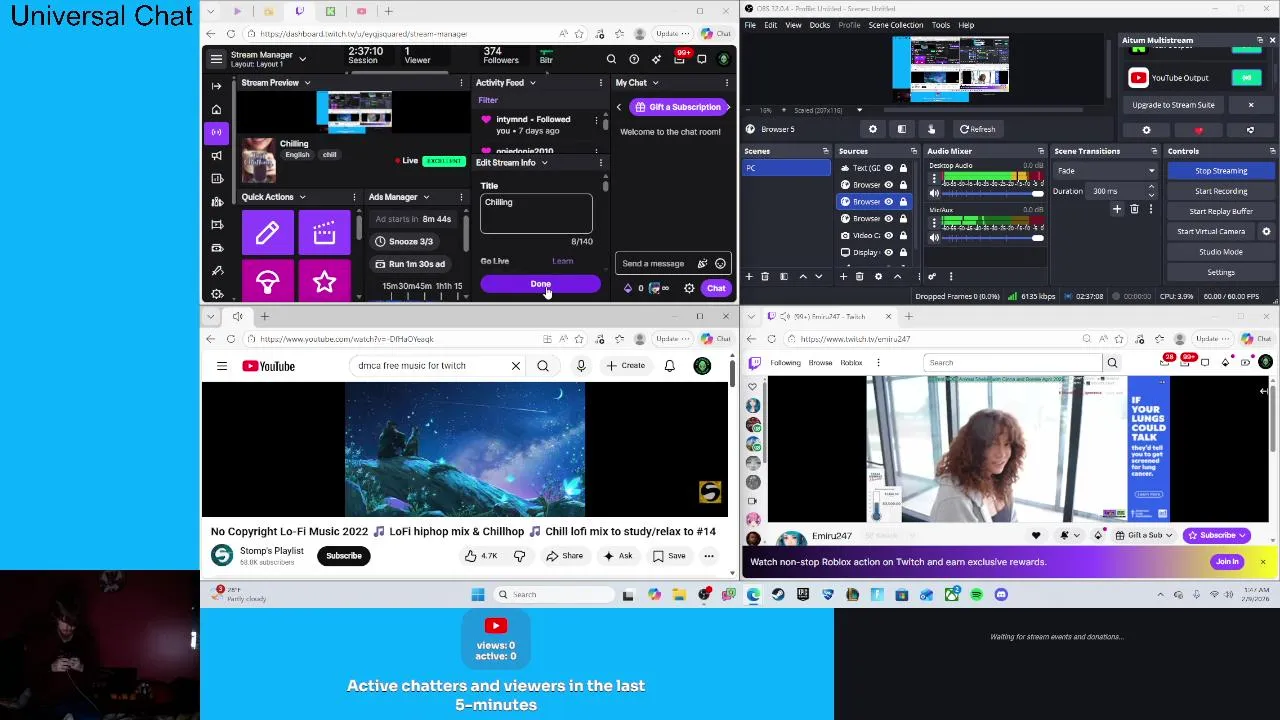Open Browse tab on Twitch page
This screenshot has width=1280, height=720.
(x=820, y=363)
